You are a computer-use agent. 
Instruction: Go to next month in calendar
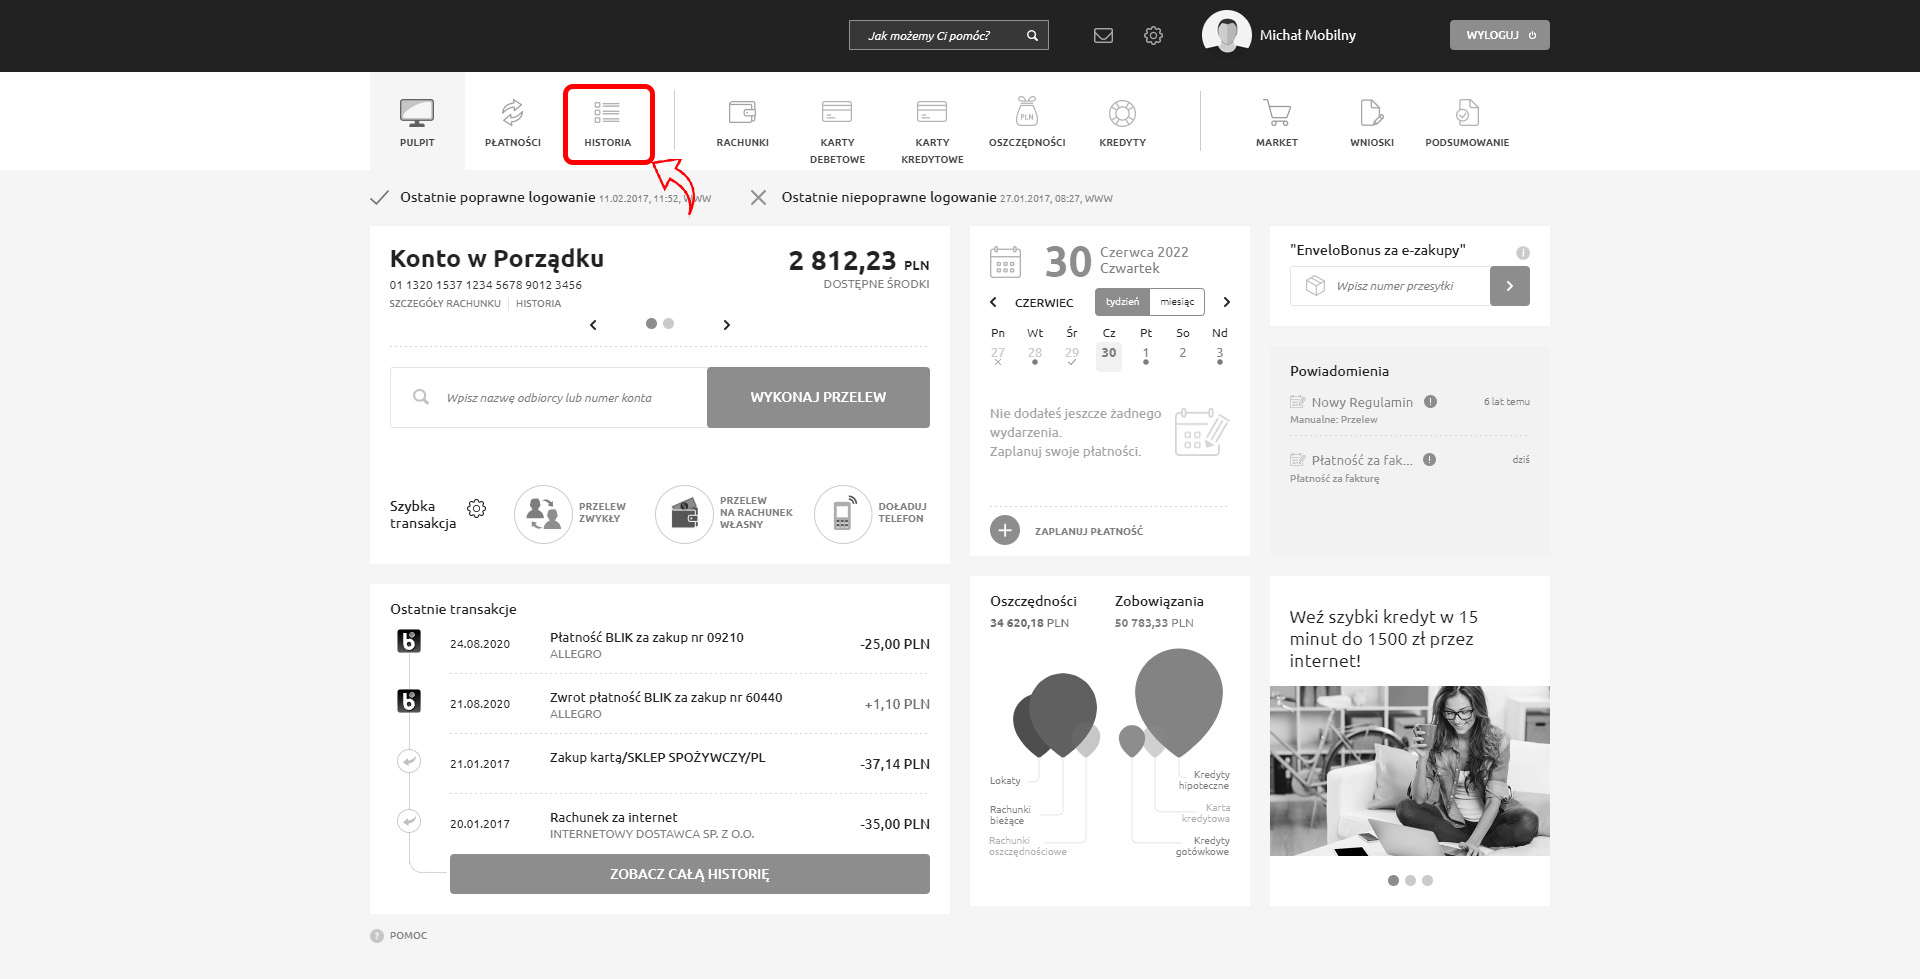click(x=1227, y=302)
